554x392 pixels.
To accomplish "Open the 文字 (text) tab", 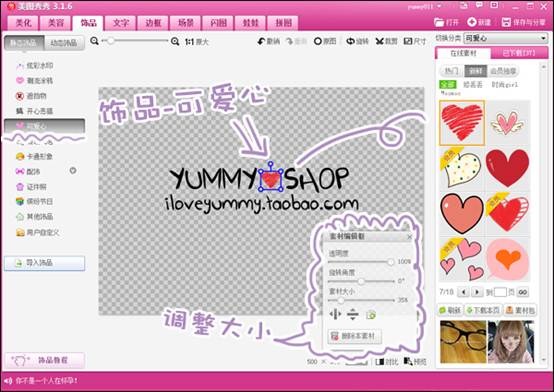I will coord(120,23).
